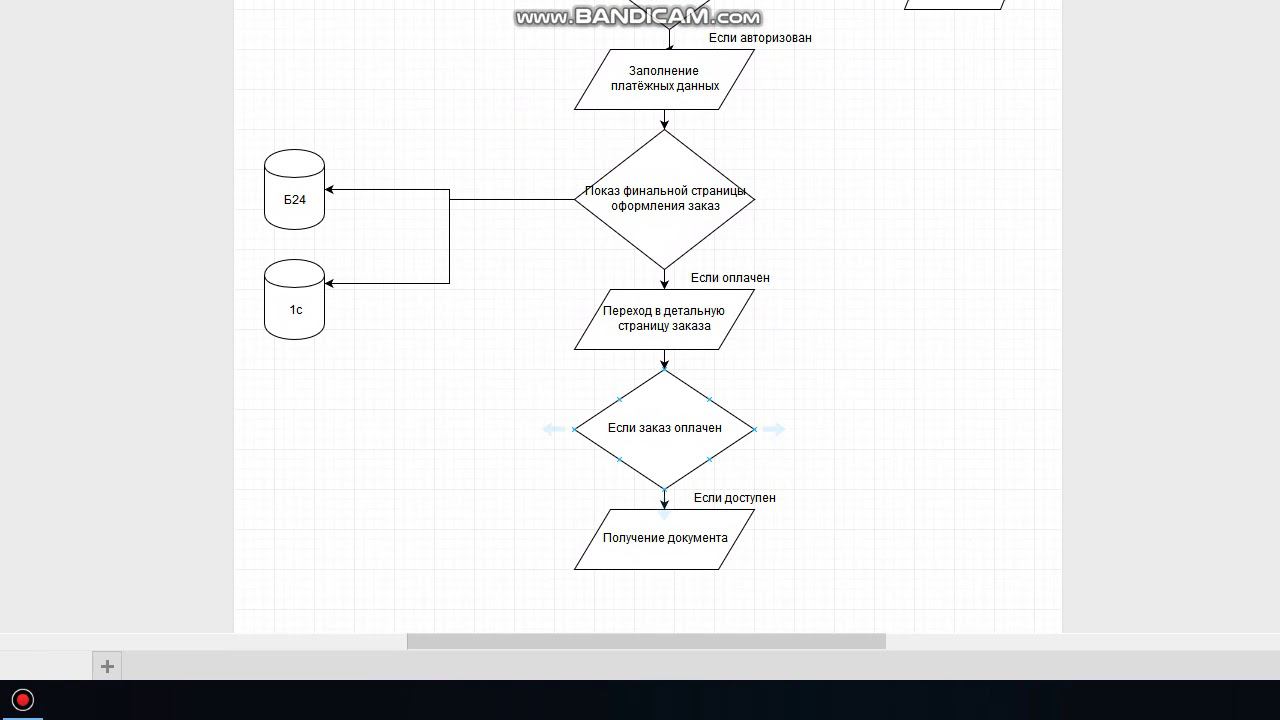
Task: Select the 'Получение документа' parallelogram shape
Action: (x=664, y=539)
